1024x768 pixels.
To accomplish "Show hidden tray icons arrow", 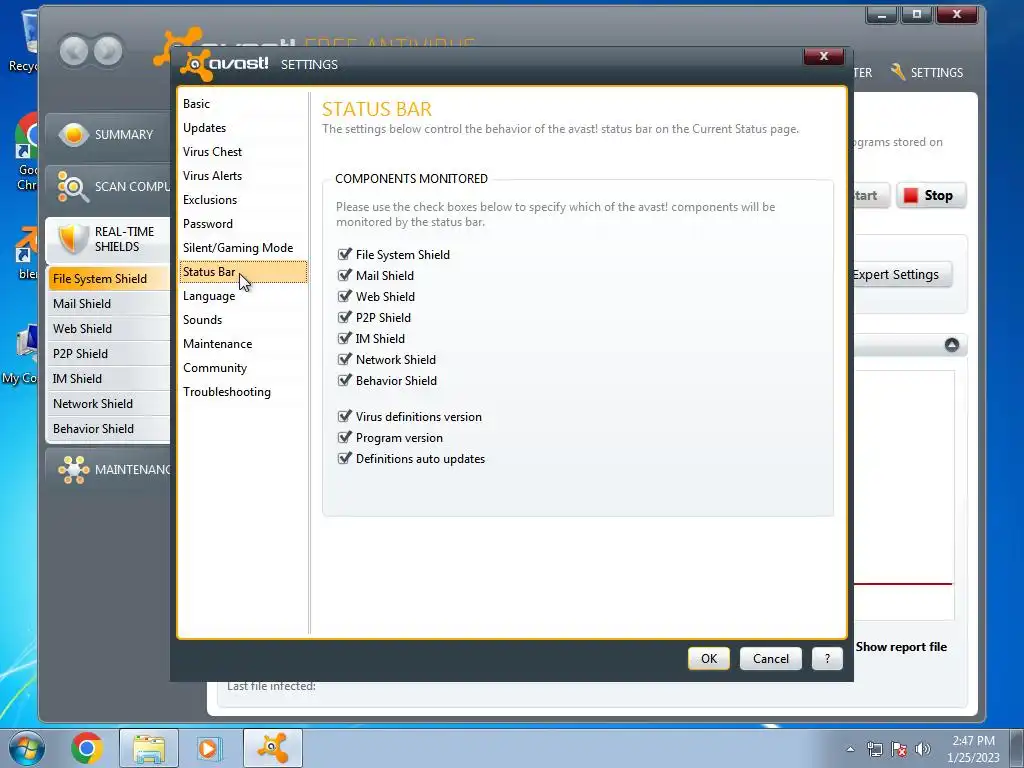I will coord(850,749).
